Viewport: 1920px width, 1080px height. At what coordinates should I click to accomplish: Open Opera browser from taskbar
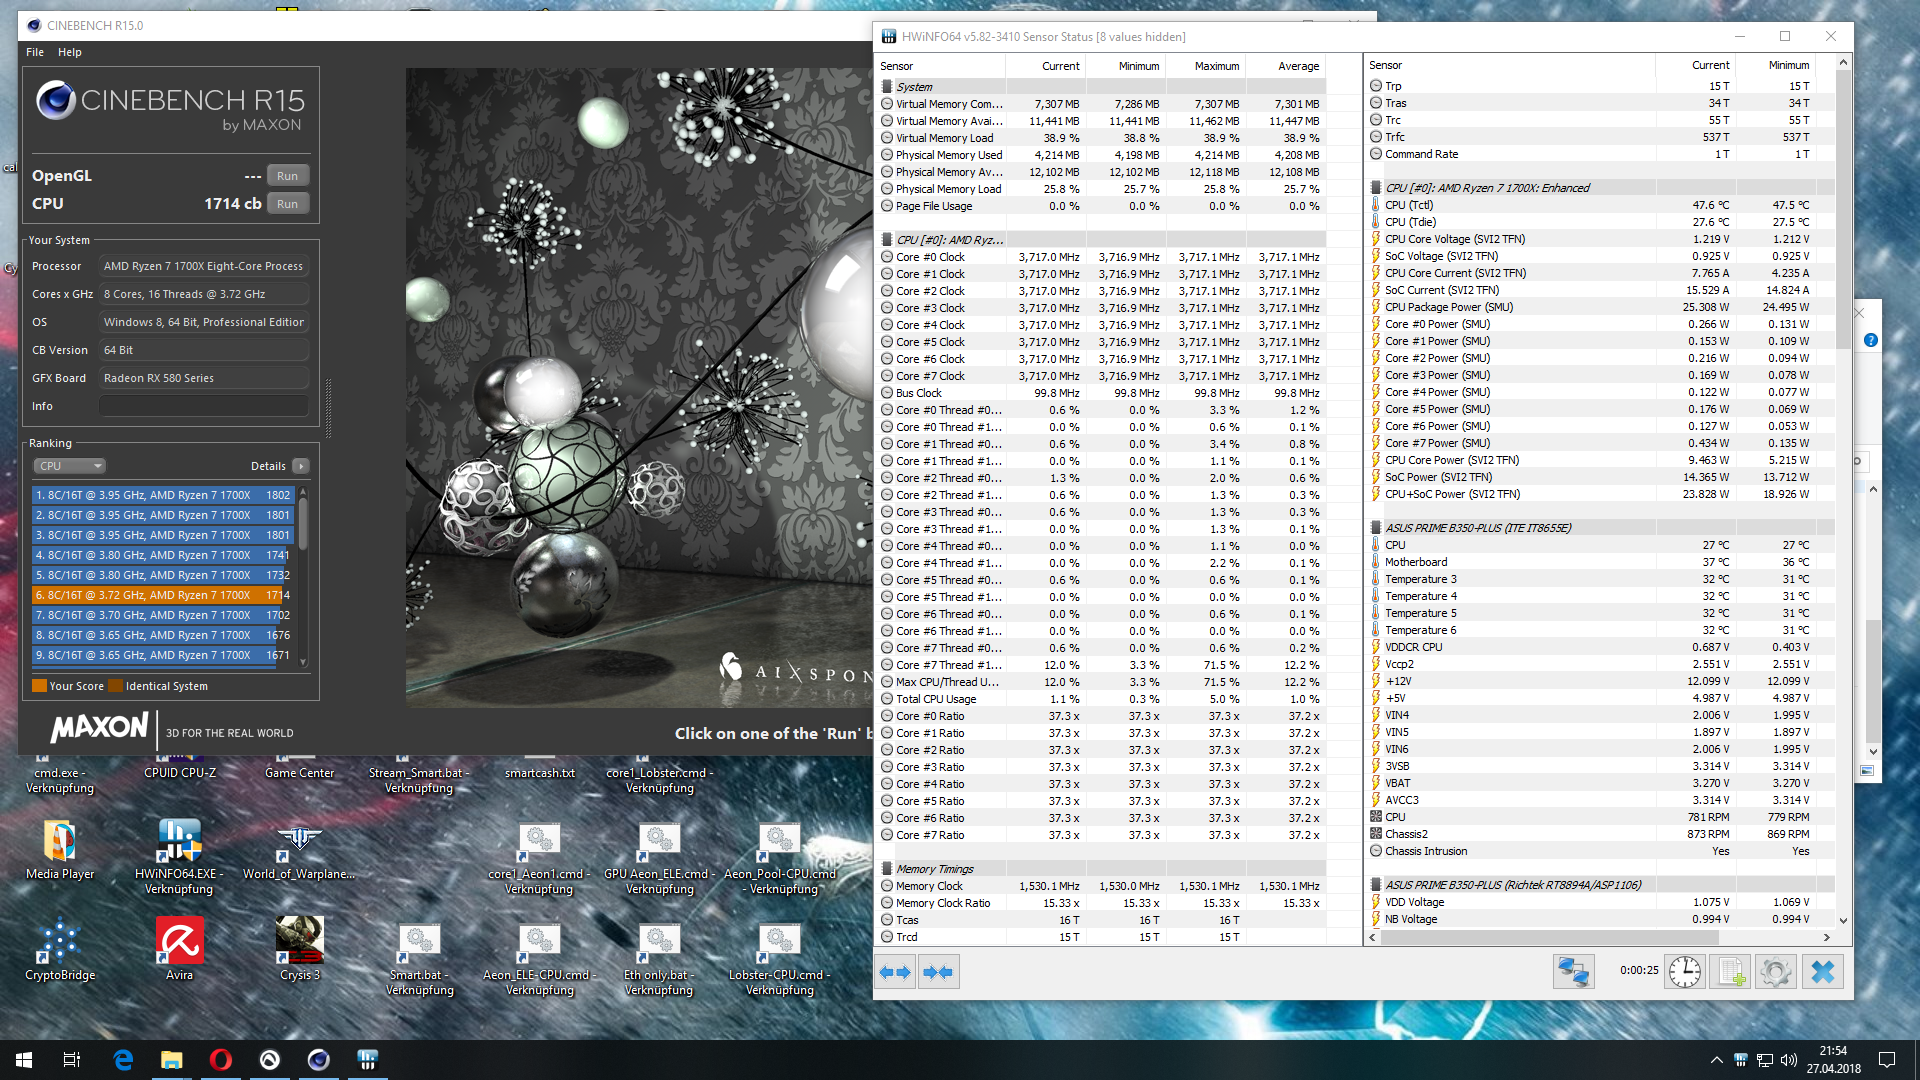[x=220, y=1060]
